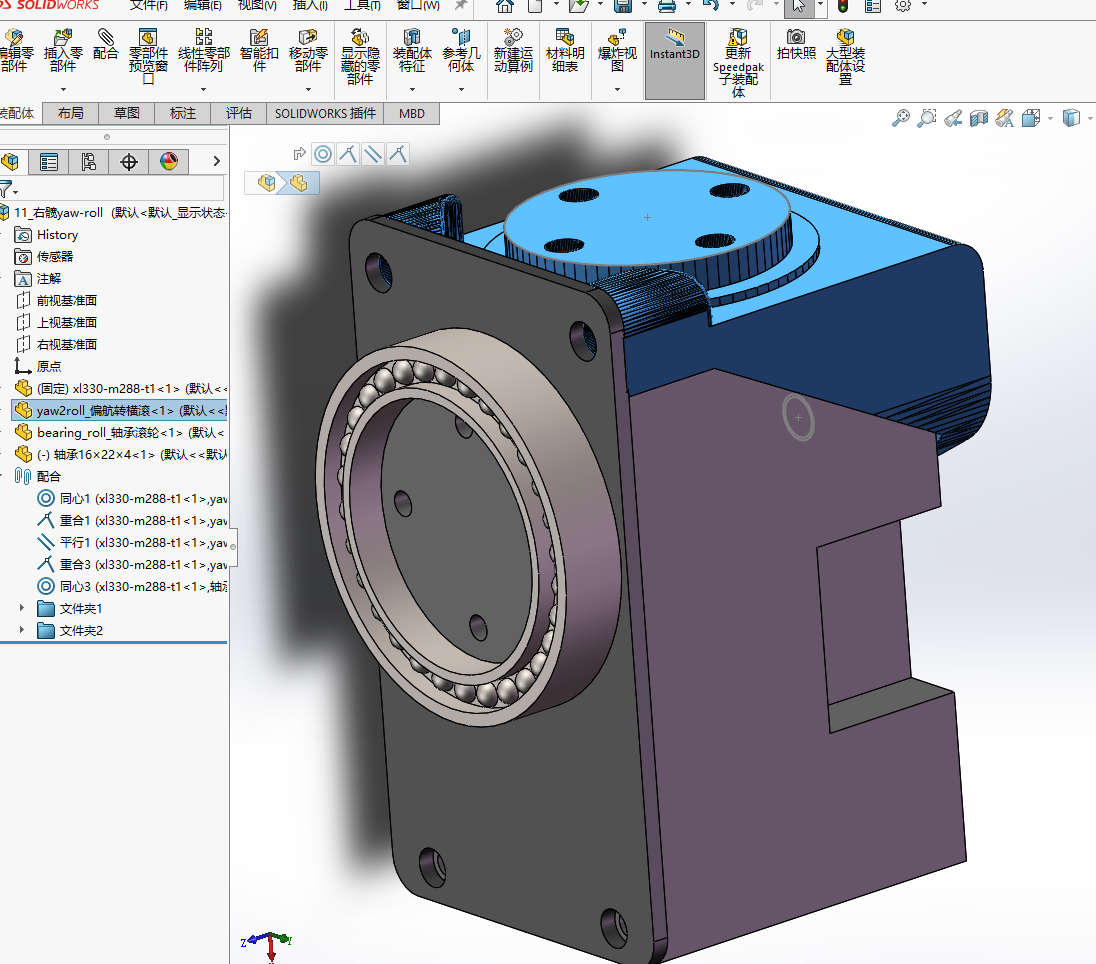Open the 视图(V) menu

pos(257,6)
